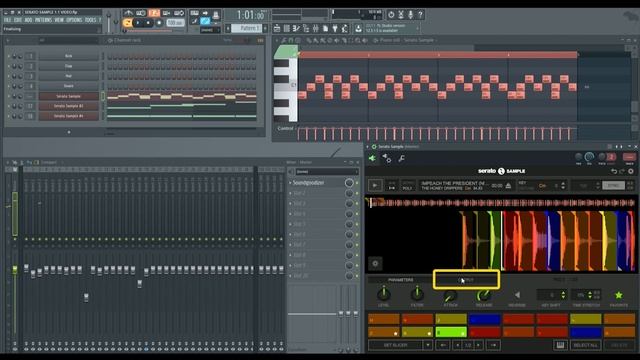Click the transport Stop button

tap(148, 23)
